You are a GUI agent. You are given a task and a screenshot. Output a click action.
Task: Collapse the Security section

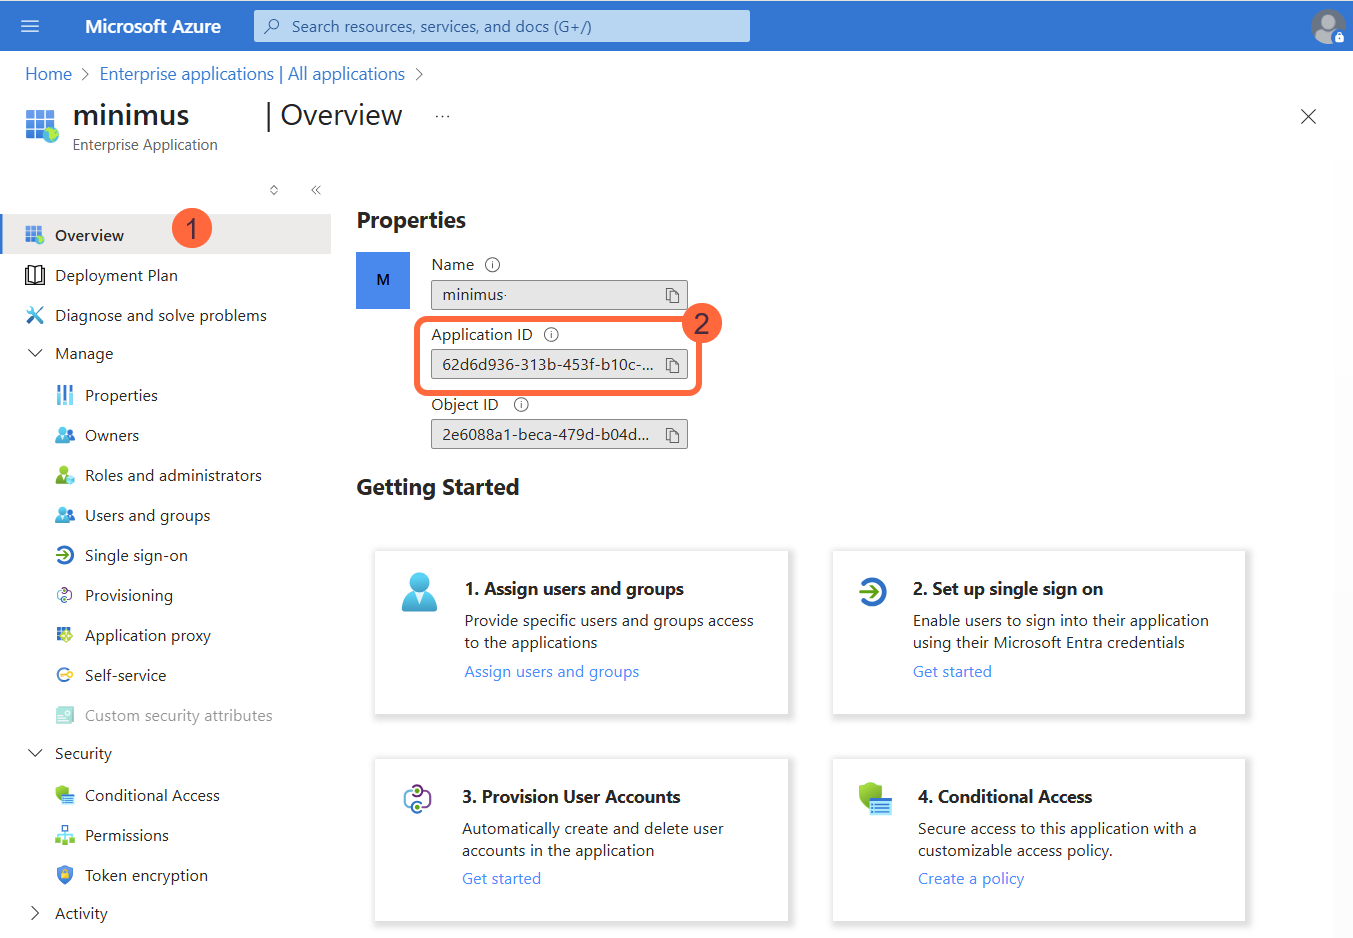pyautogui.click(x=35, y=753)
